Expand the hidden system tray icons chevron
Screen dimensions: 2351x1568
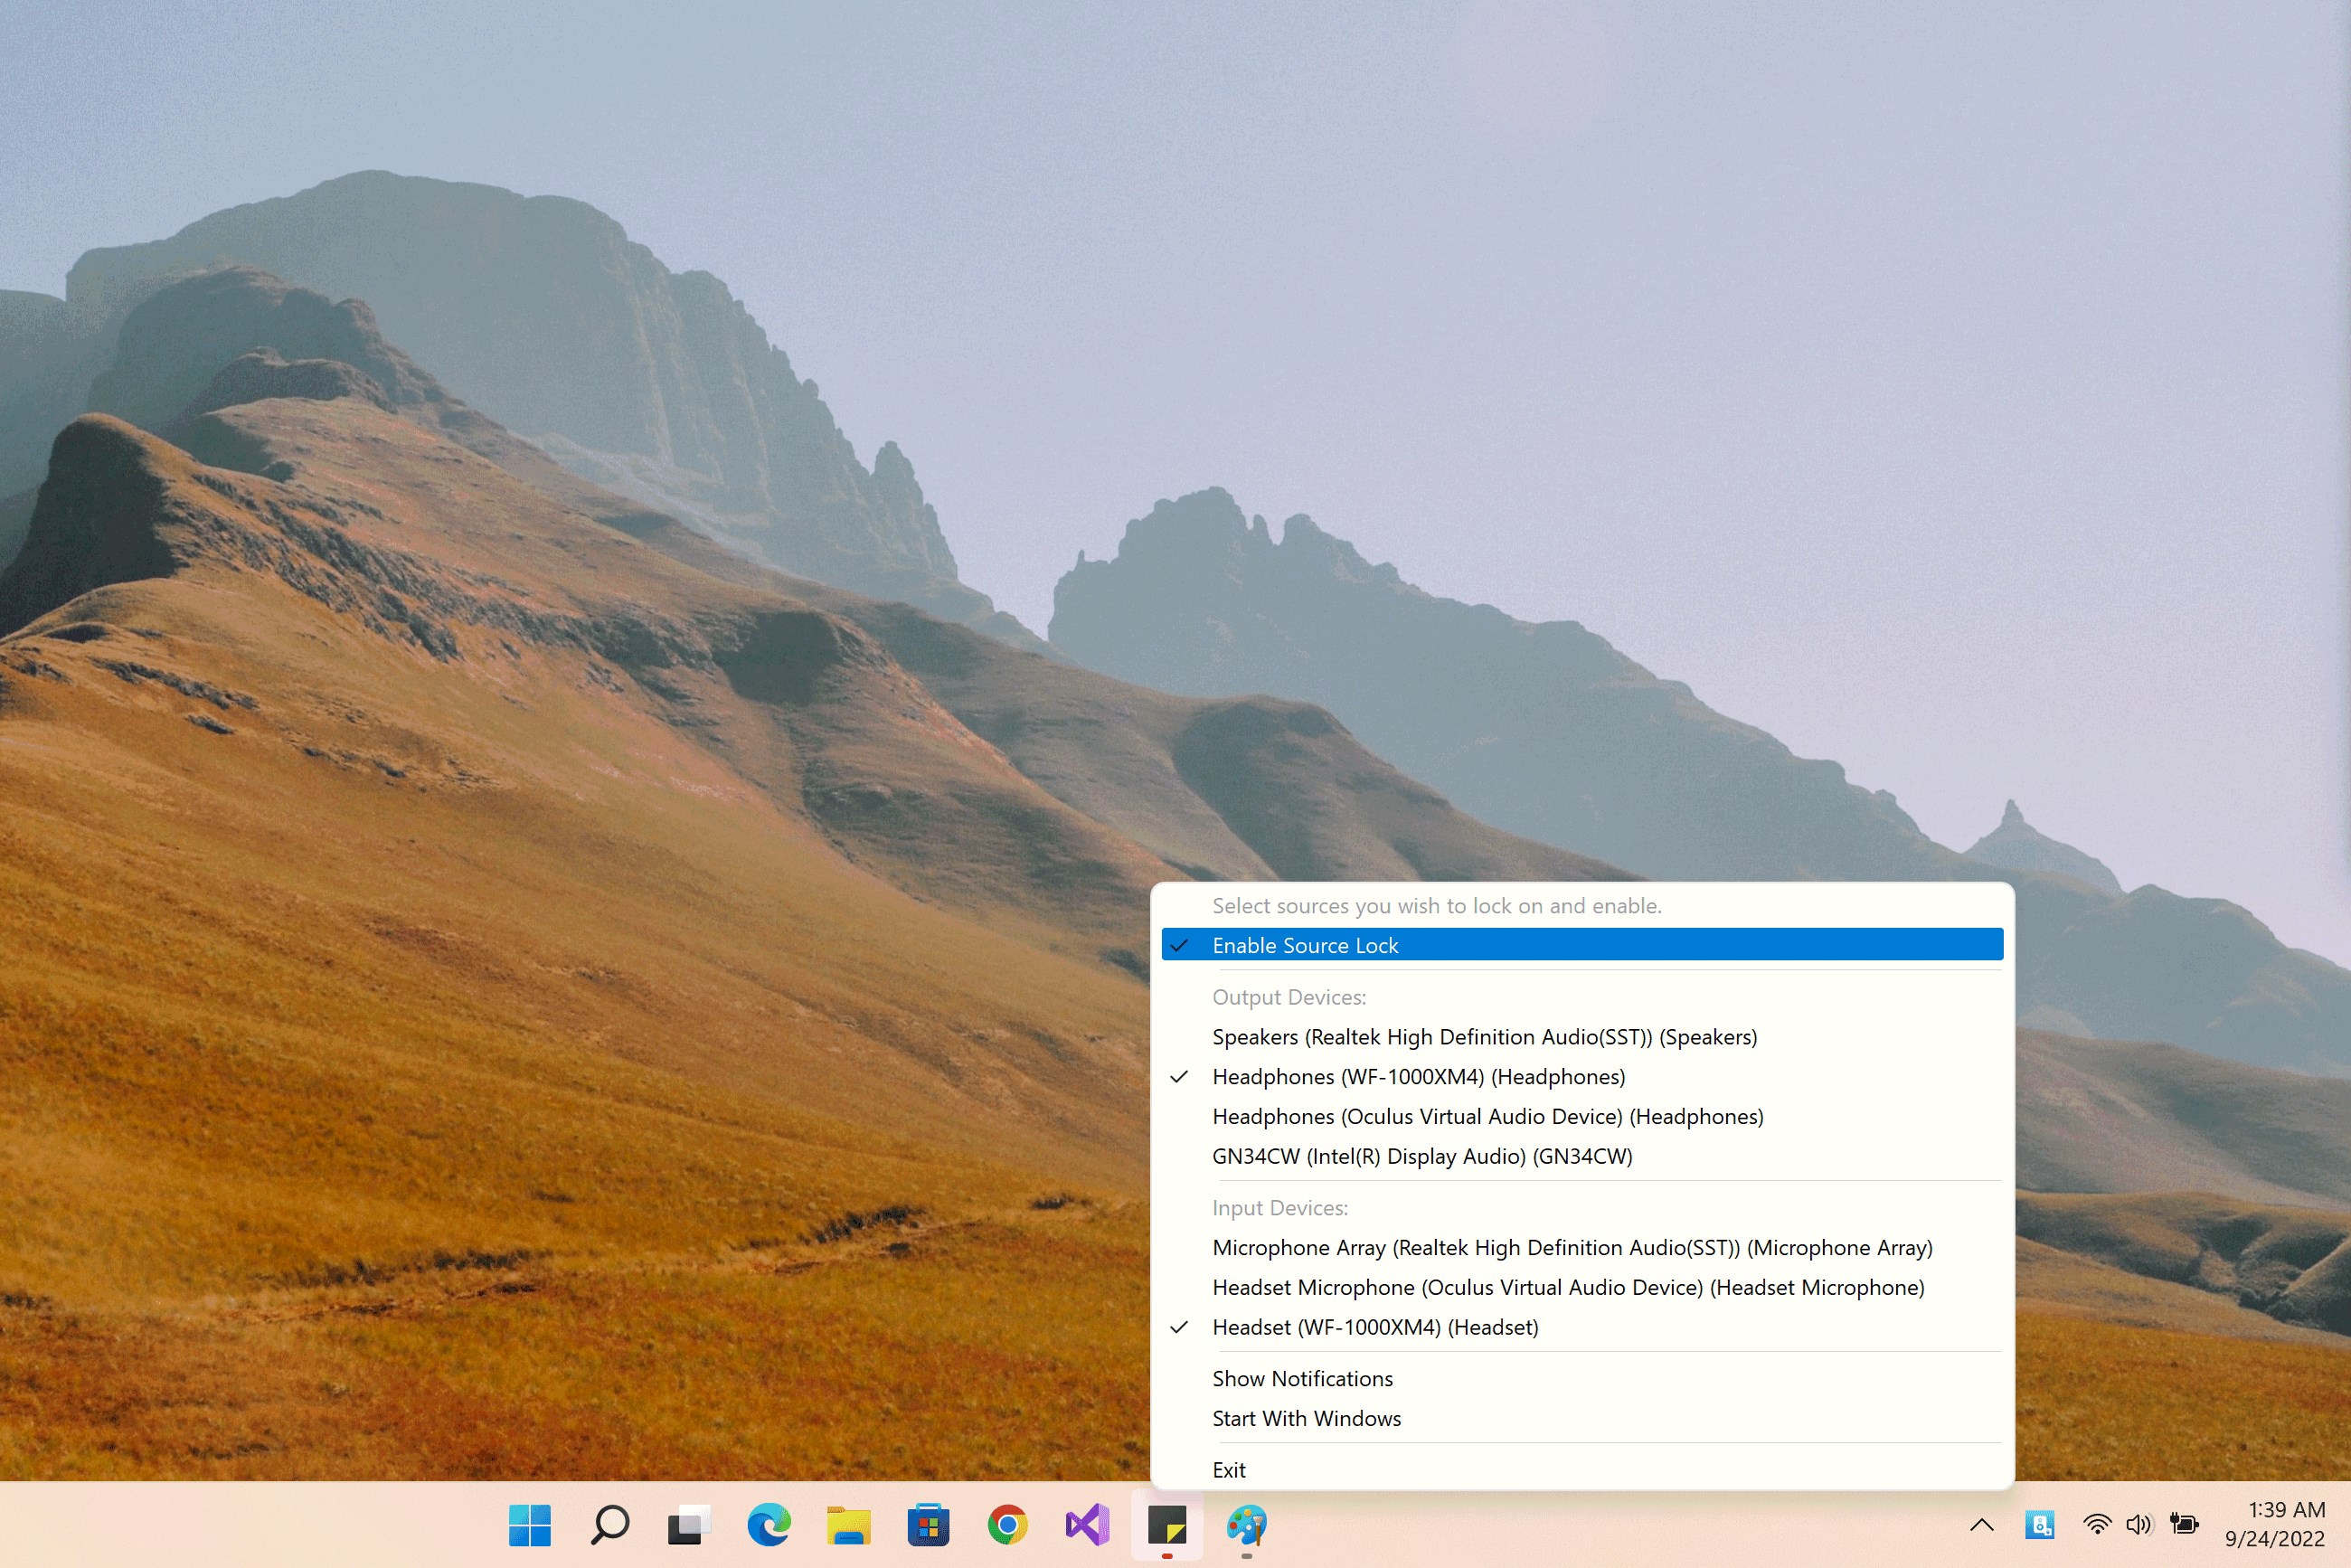click(x=1981, y=1525)
